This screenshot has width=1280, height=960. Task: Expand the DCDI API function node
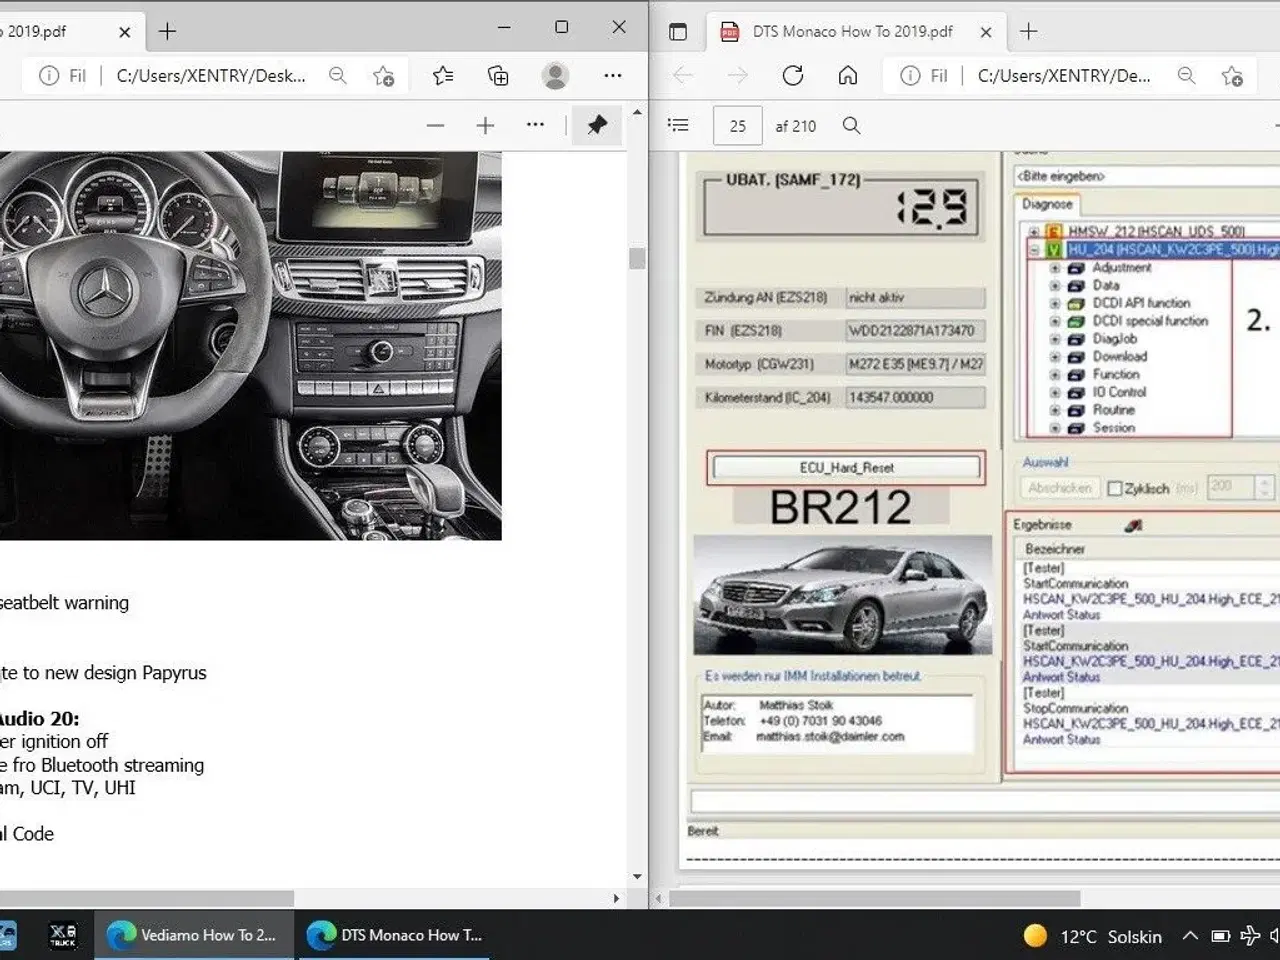[x=1054, y=304]
